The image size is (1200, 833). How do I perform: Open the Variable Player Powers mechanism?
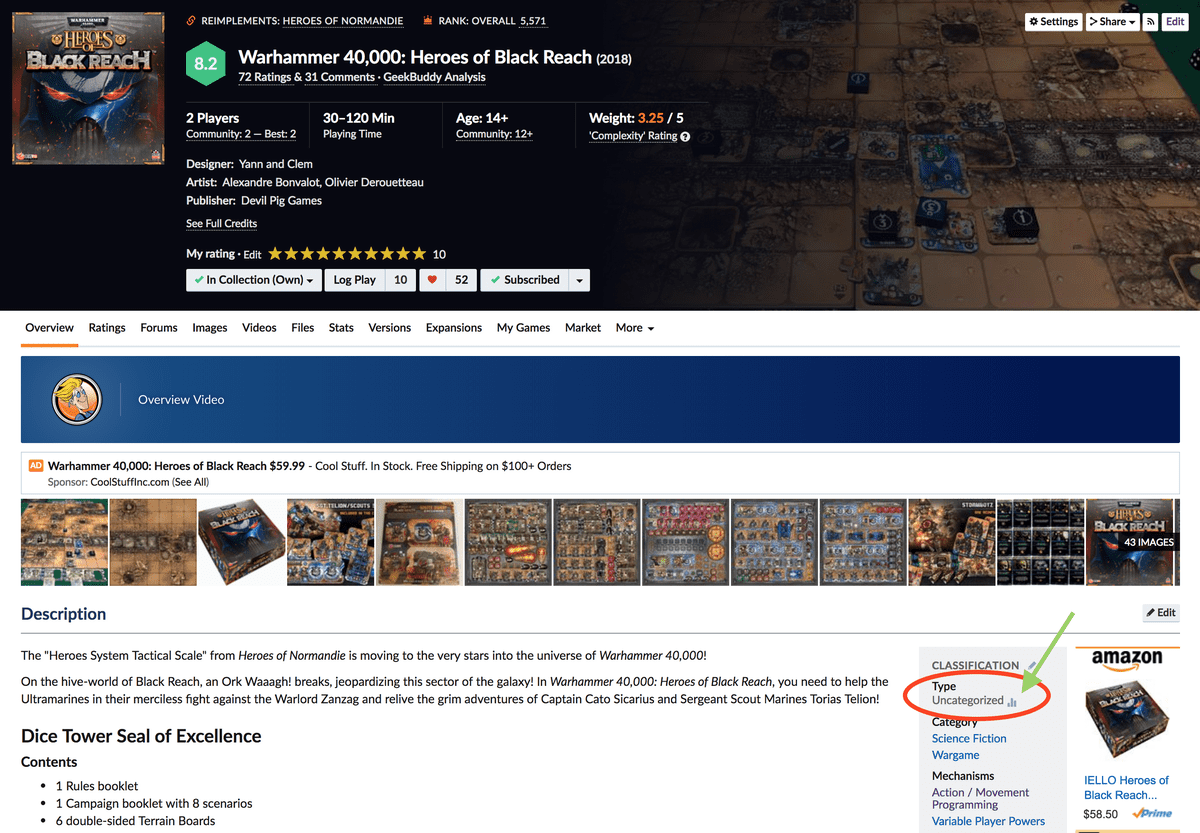tap(988, 822)
